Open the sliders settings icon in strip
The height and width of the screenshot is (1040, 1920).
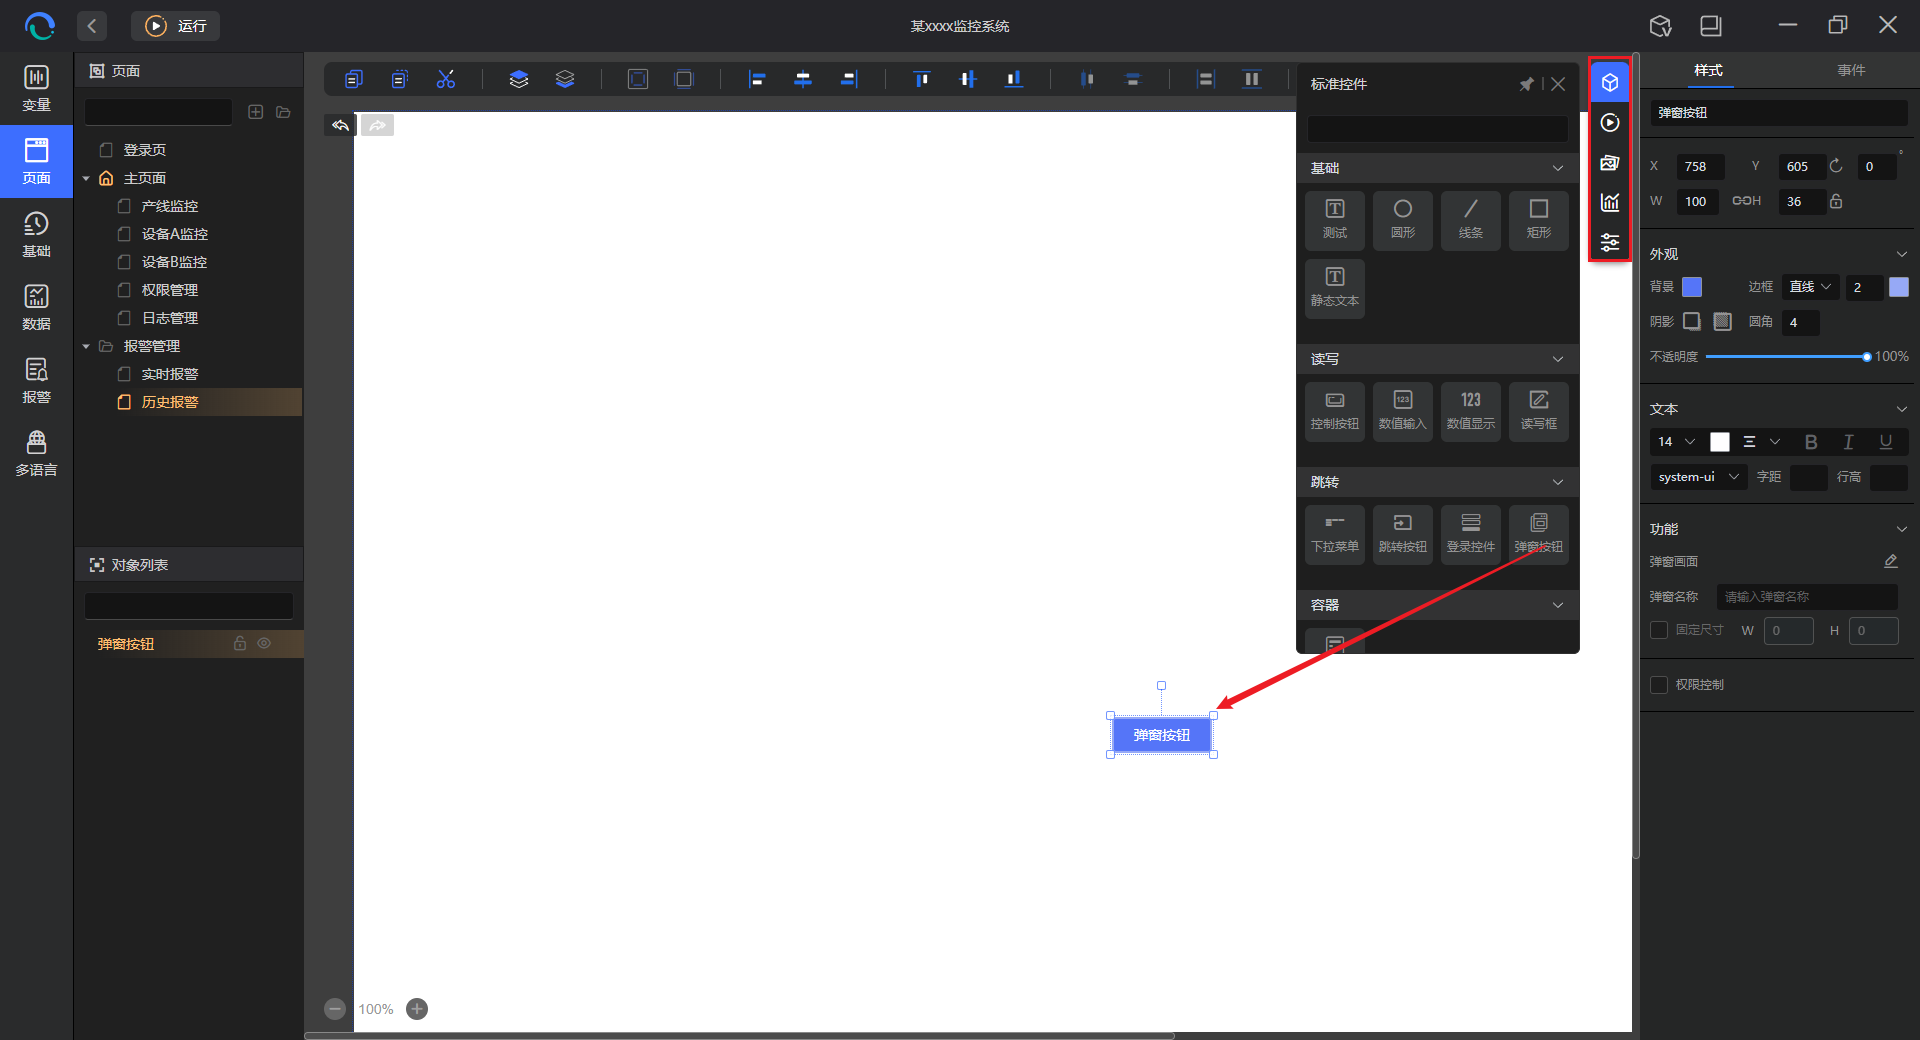[1610, 242]
